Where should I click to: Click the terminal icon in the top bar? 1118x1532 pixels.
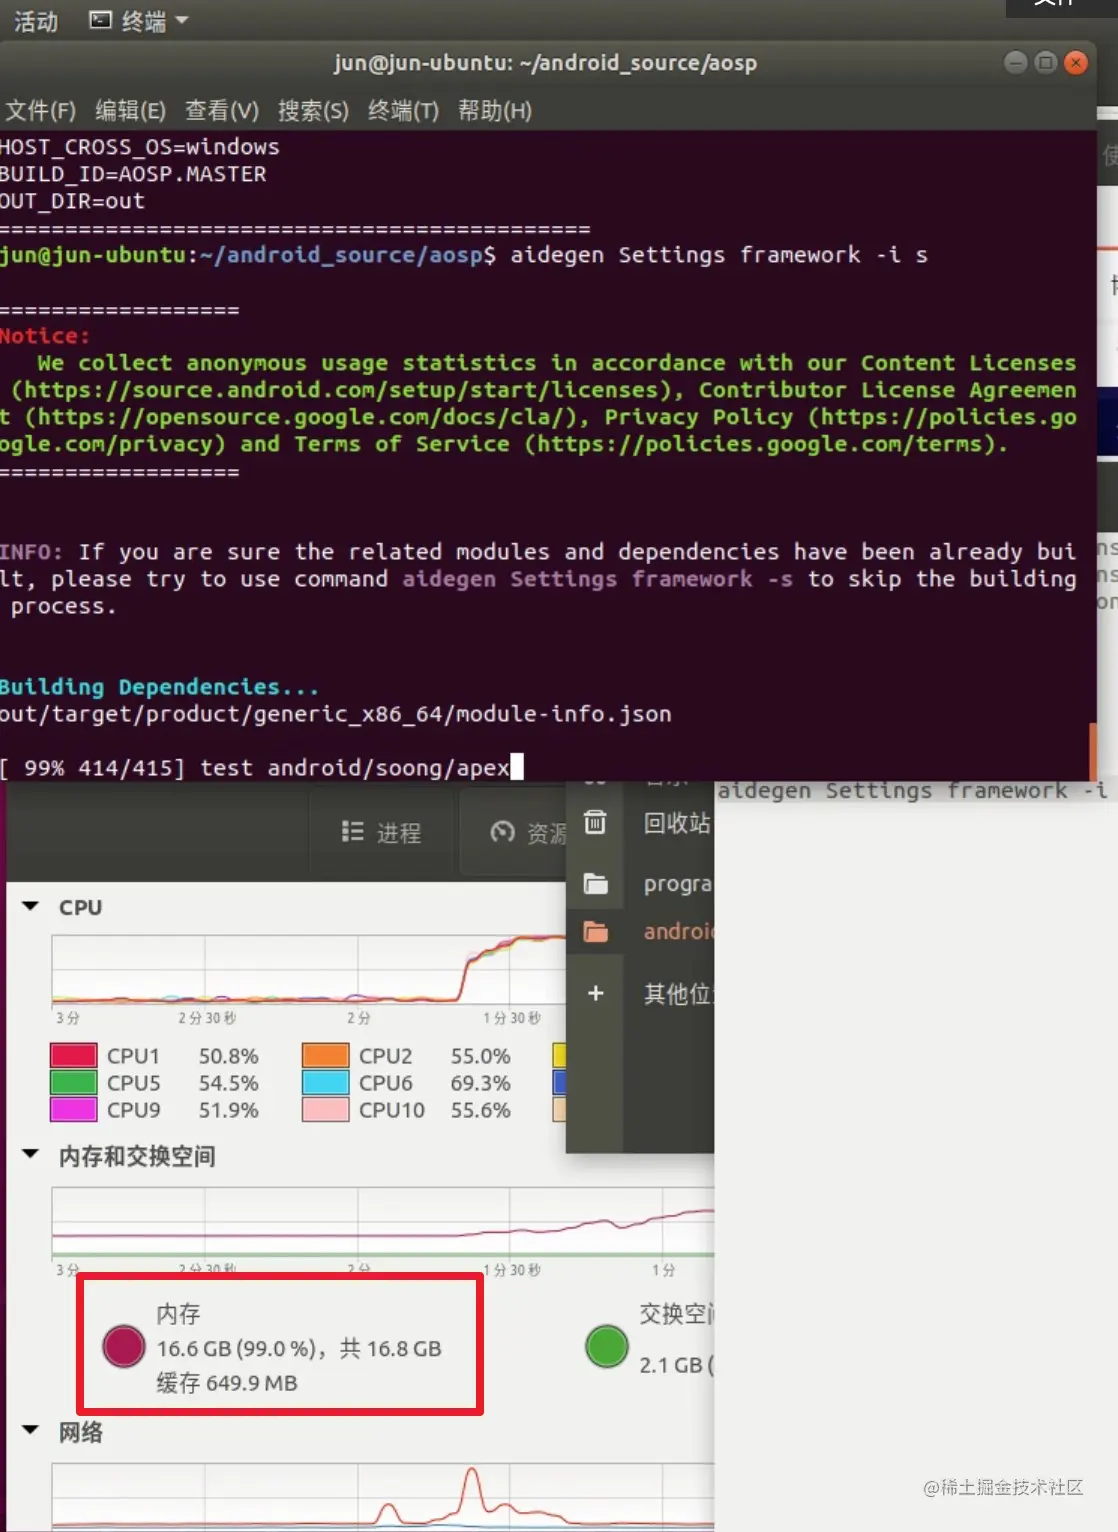[98, 18]
